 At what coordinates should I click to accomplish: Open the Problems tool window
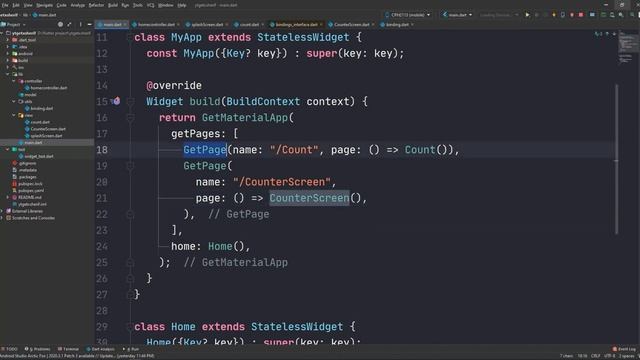pos(37,349)
